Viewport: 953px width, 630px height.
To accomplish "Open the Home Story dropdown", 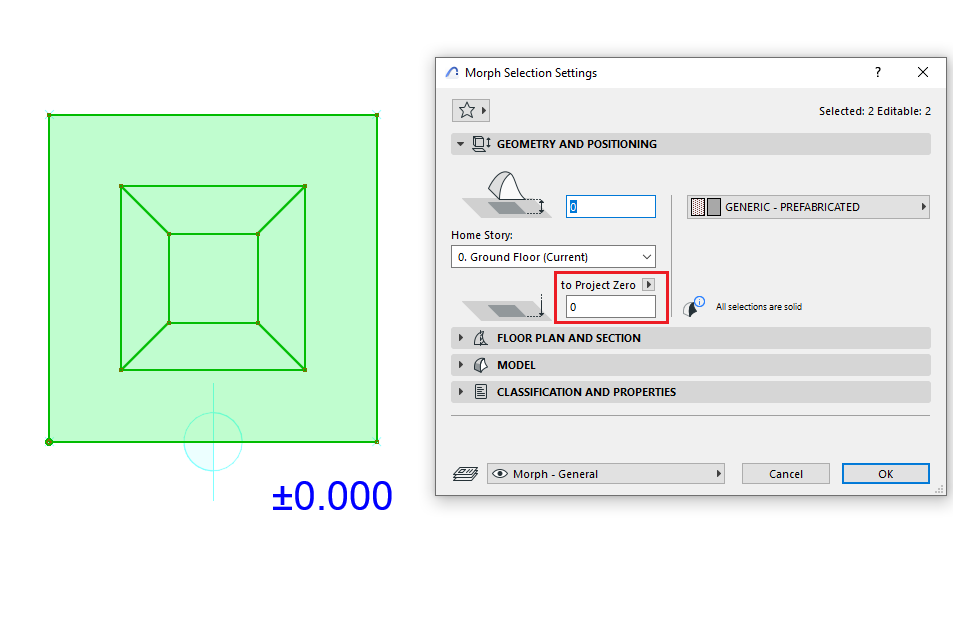I will coord(553,257).
